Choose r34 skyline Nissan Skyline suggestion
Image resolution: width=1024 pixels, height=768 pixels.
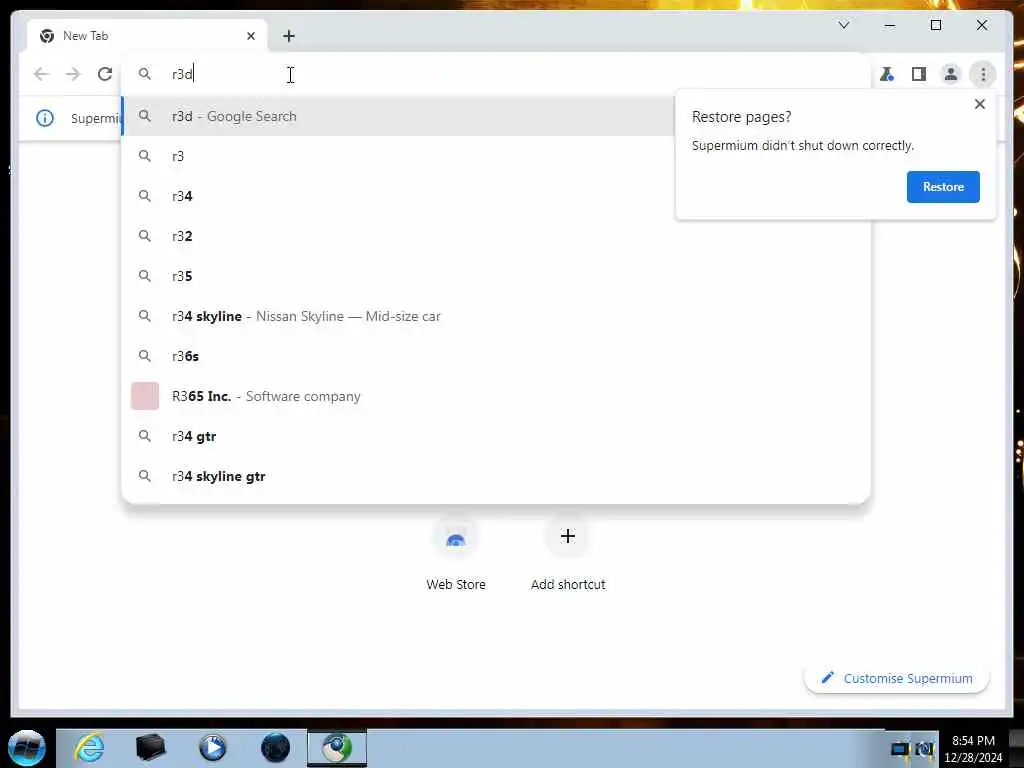496,316
